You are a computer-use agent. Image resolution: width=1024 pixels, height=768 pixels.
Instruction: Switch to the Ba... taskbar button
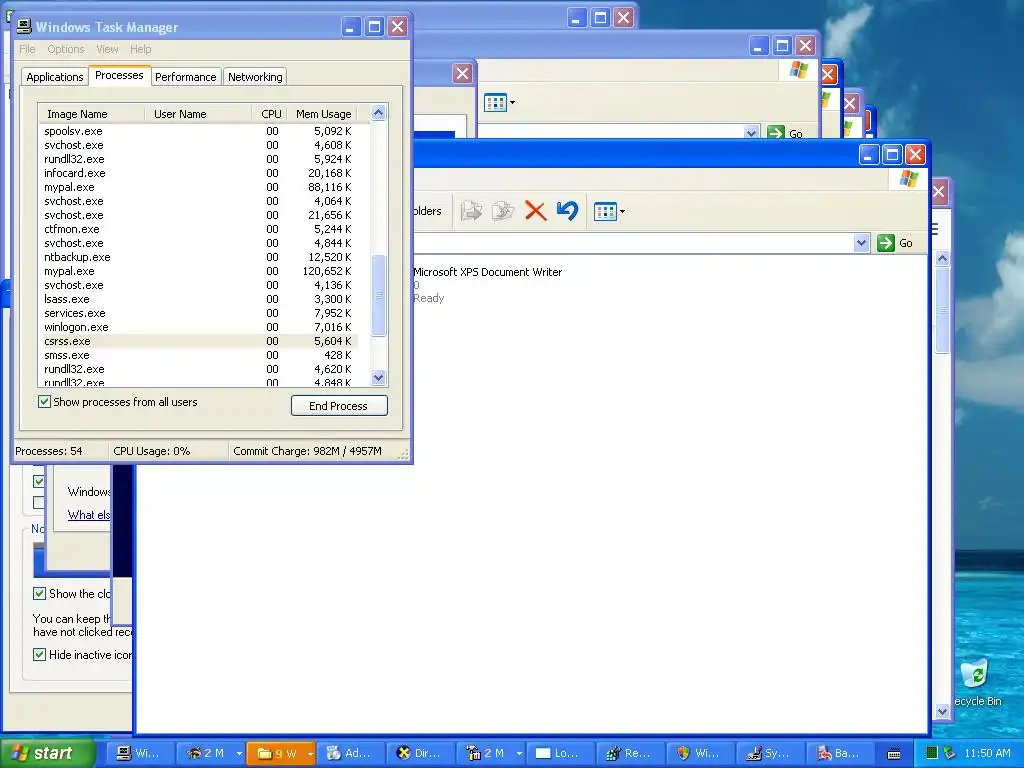840,753
